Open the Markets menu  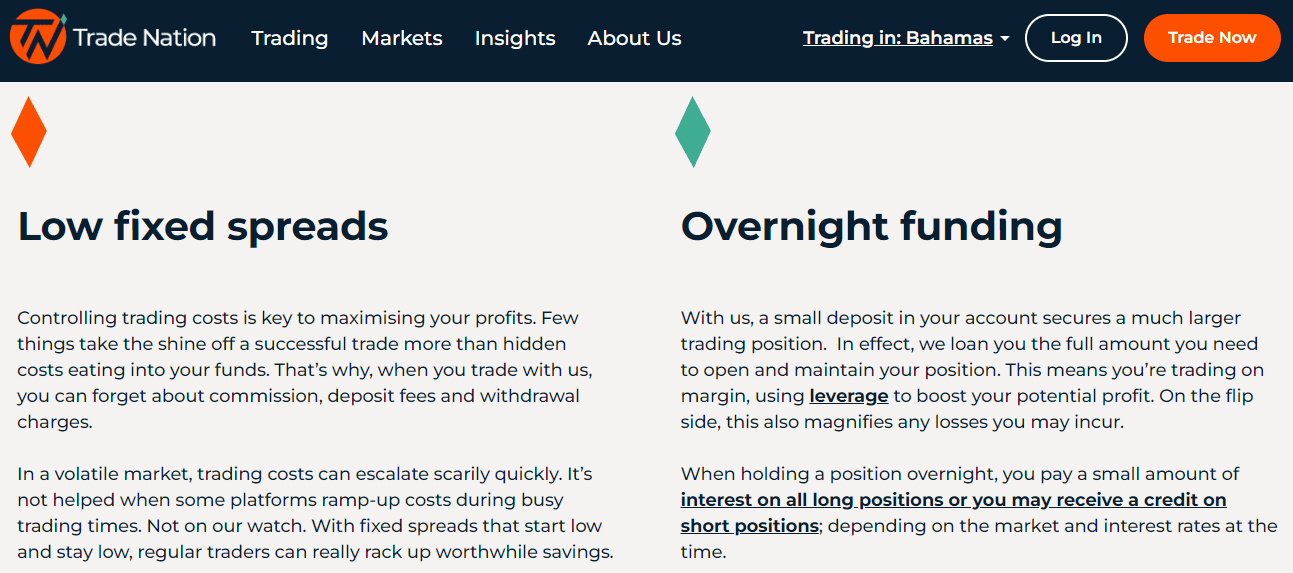[402, 38]
